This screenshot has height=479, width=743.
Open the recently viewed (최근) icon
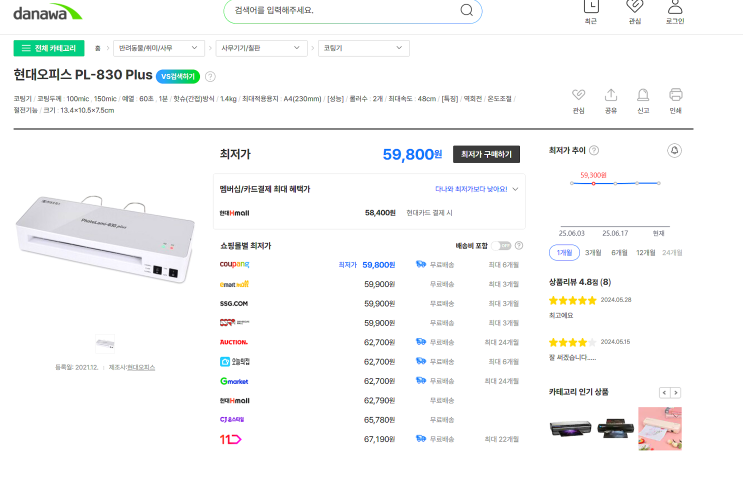591,12
